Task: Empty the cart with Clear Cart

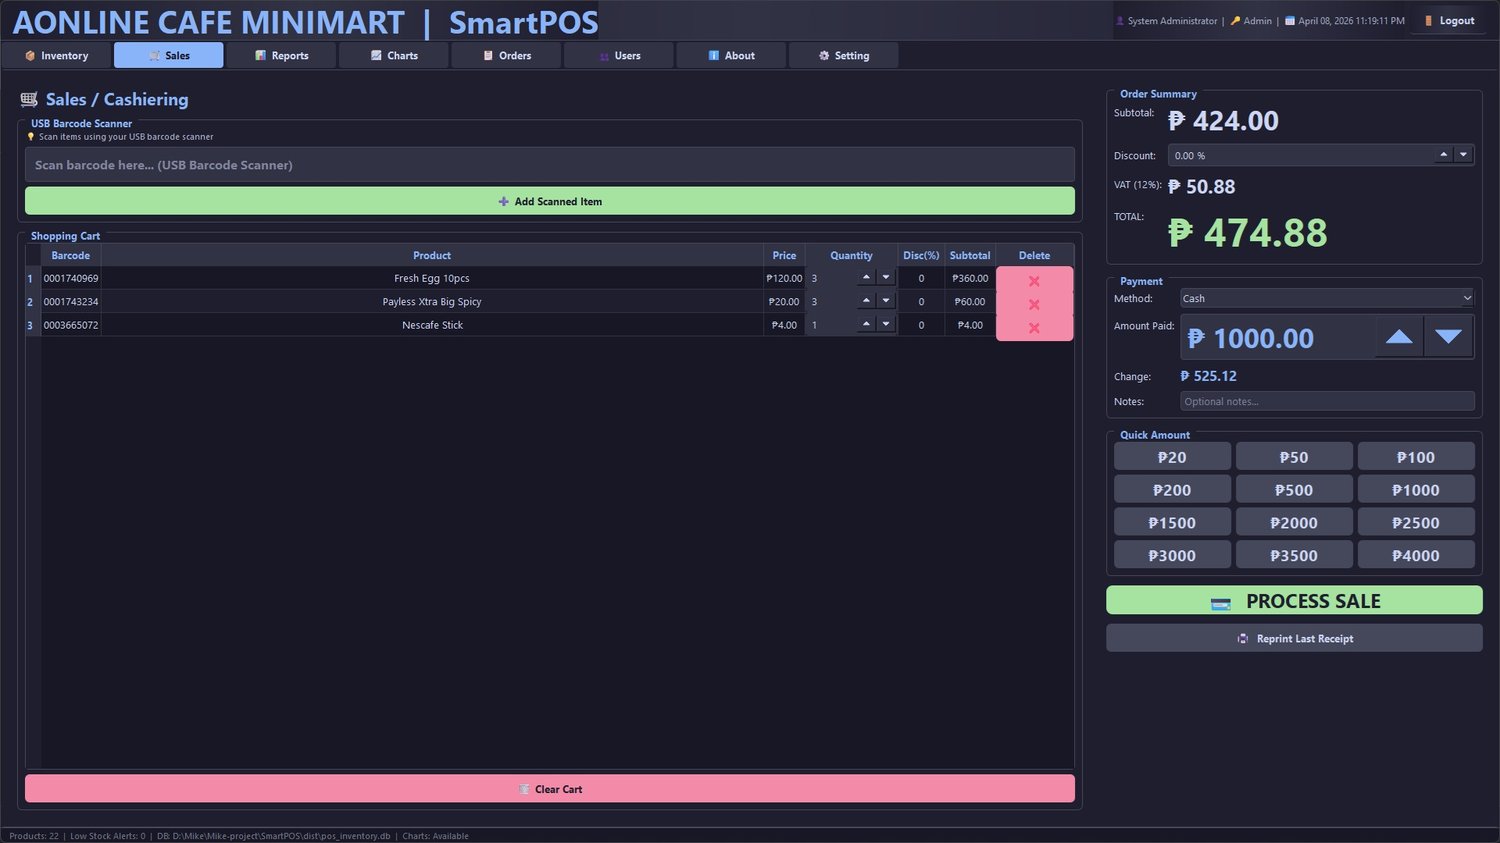Action: coord(550,789)
